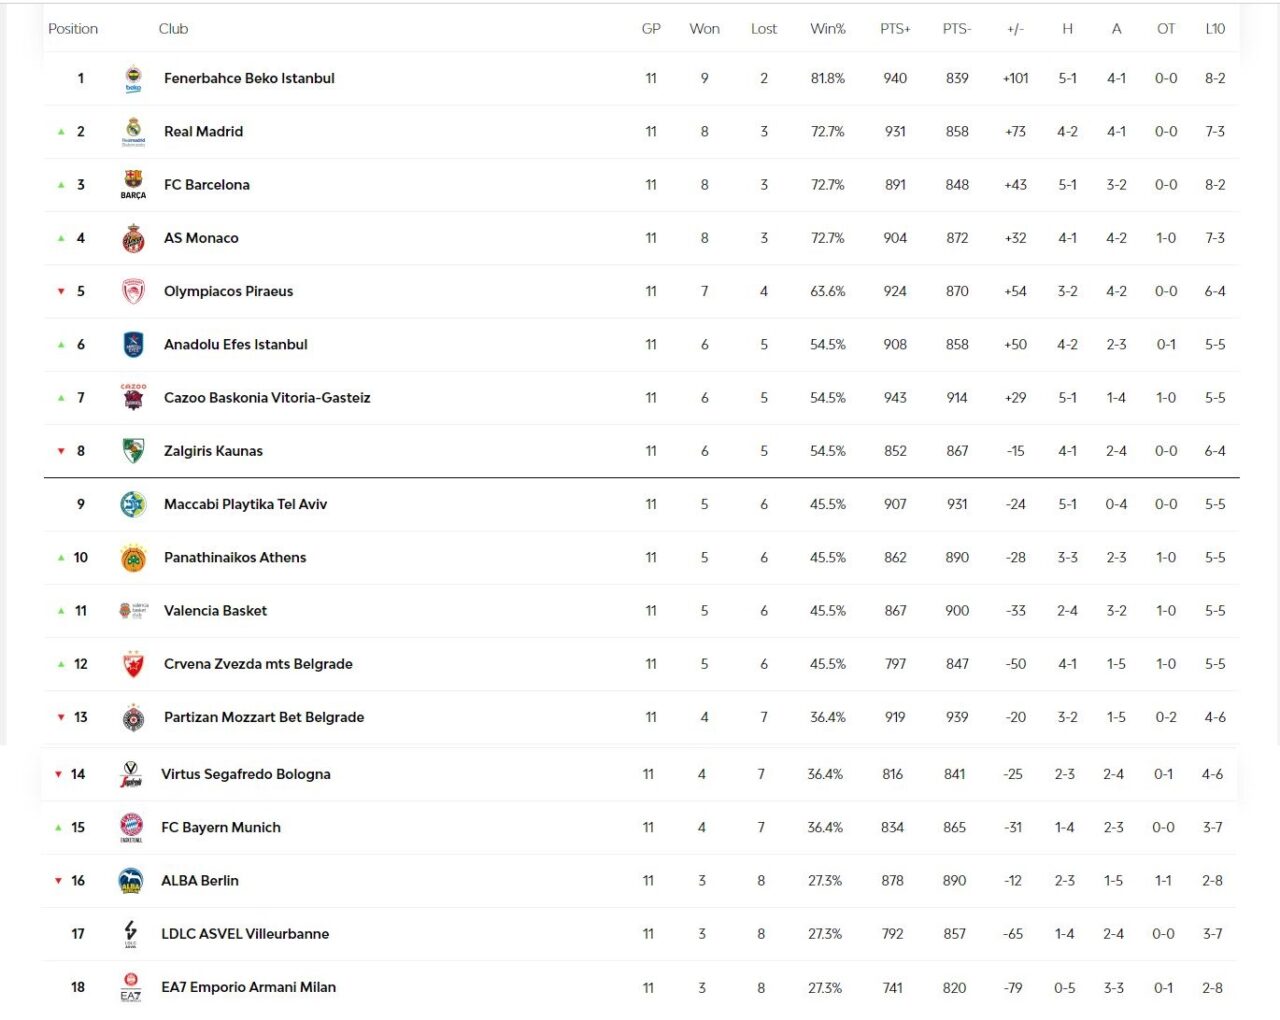Click the Olympiacos Piraeus logo

point(133,291)
